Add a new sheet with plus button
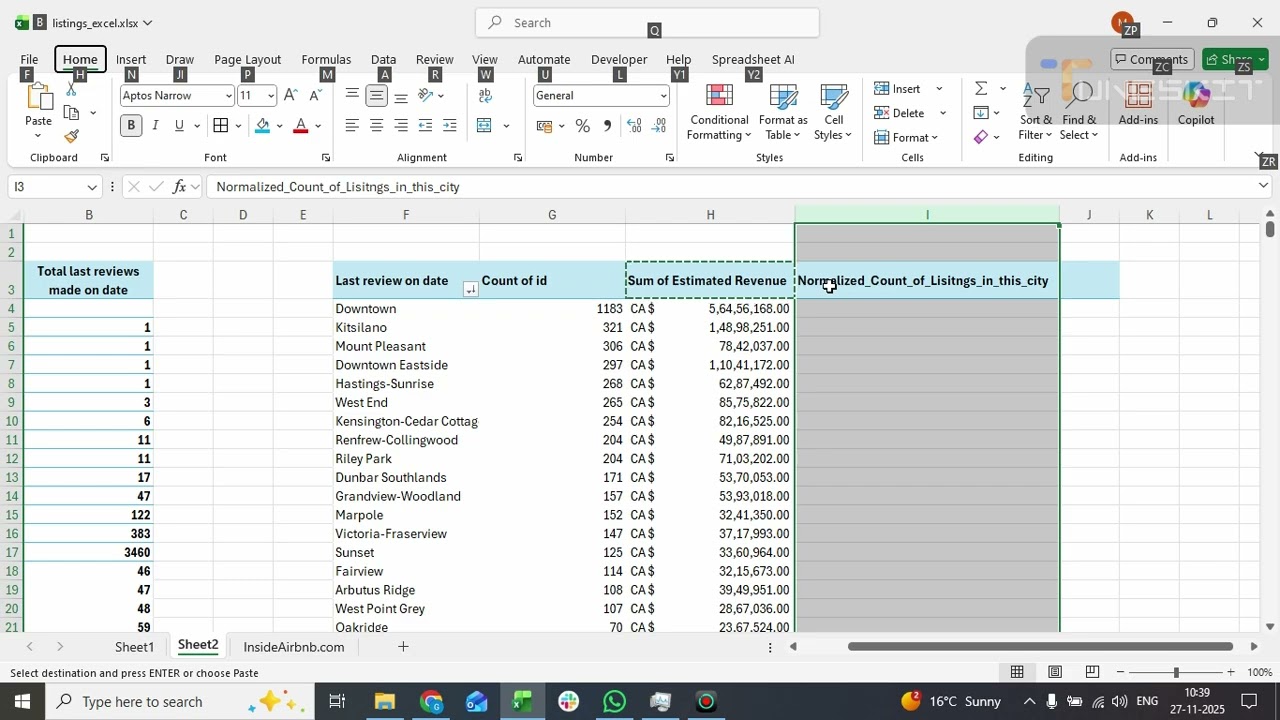The image size is (1280, 720). tap(403, 647)
